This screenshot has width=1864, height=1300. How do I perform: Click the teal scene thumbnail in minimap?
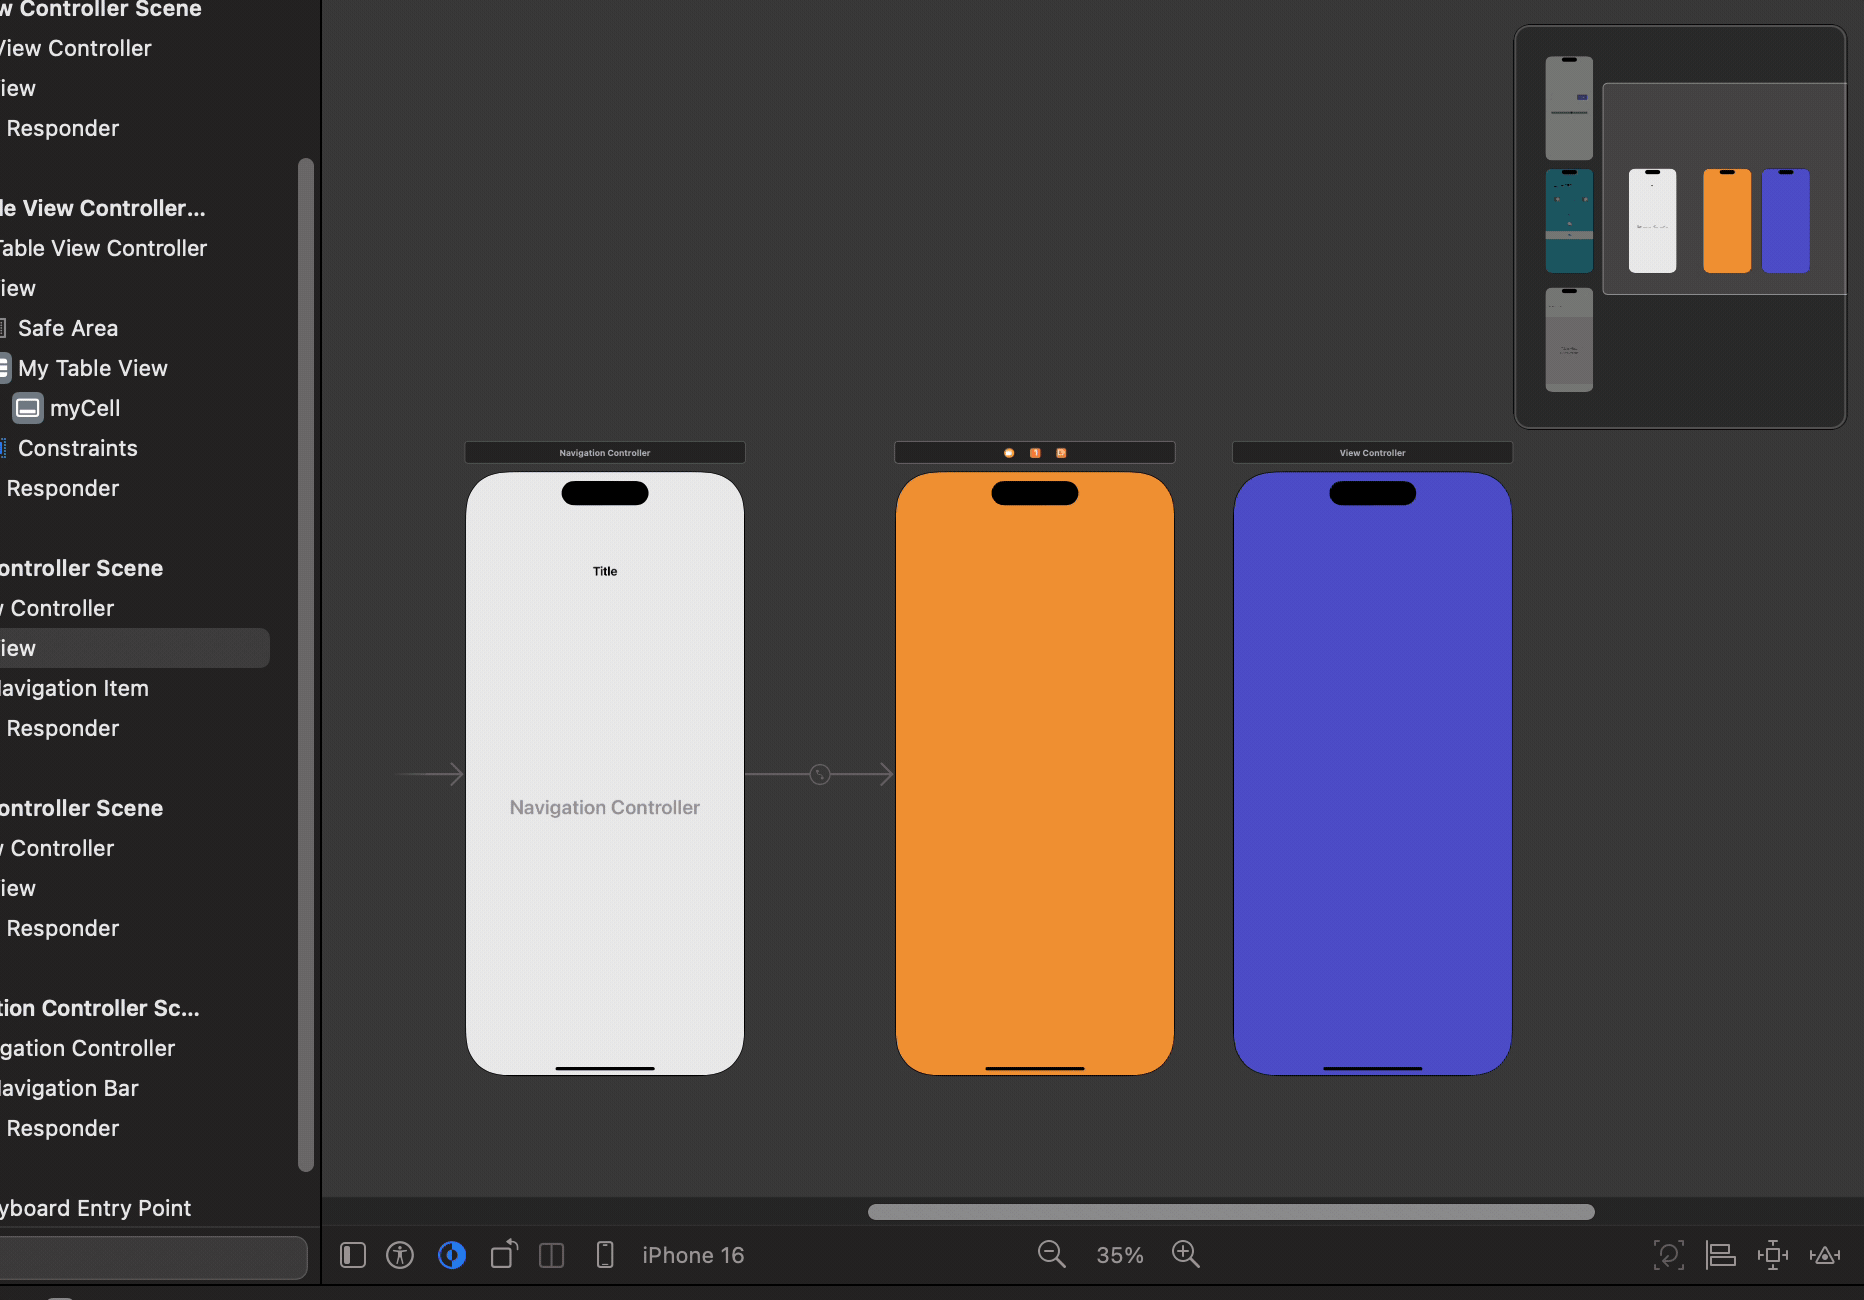[x=1569, y=221]
